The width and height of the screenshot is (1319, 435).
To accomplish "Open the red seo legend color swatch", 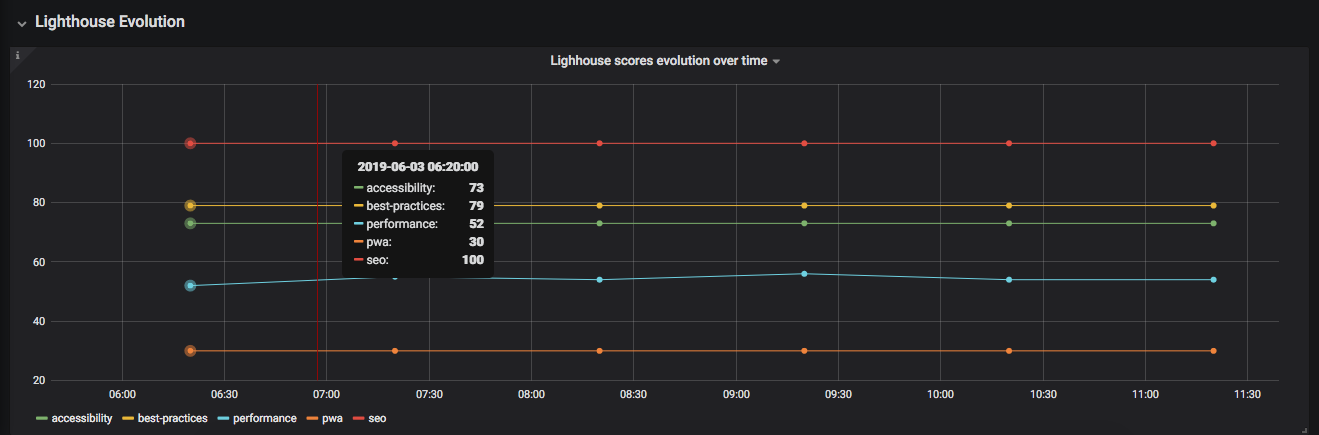I will pyautogui.click(x=357, y=418).
